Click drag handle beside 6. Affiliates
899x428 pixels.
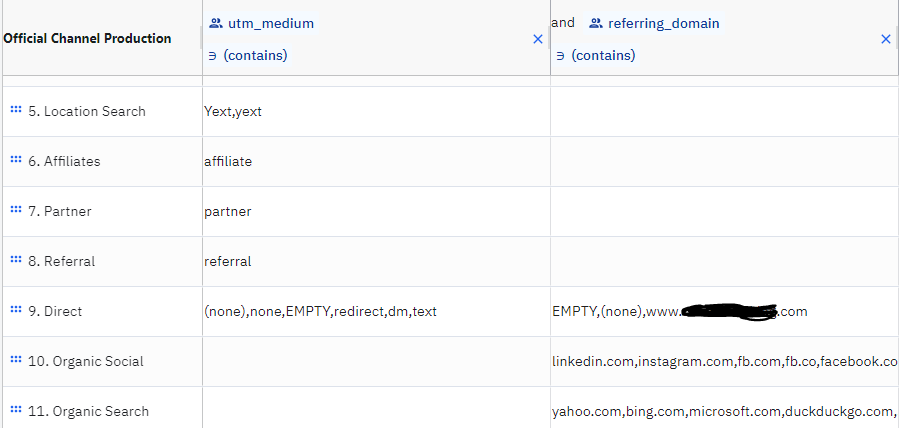point(15,161)
